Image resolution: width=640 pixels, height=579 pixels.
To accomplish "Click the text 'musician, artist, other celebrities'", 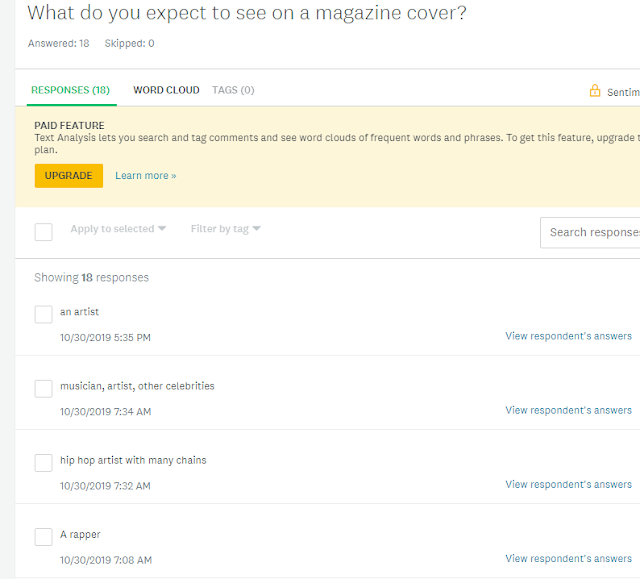I will pyautogui.click(x=137, y=386).
